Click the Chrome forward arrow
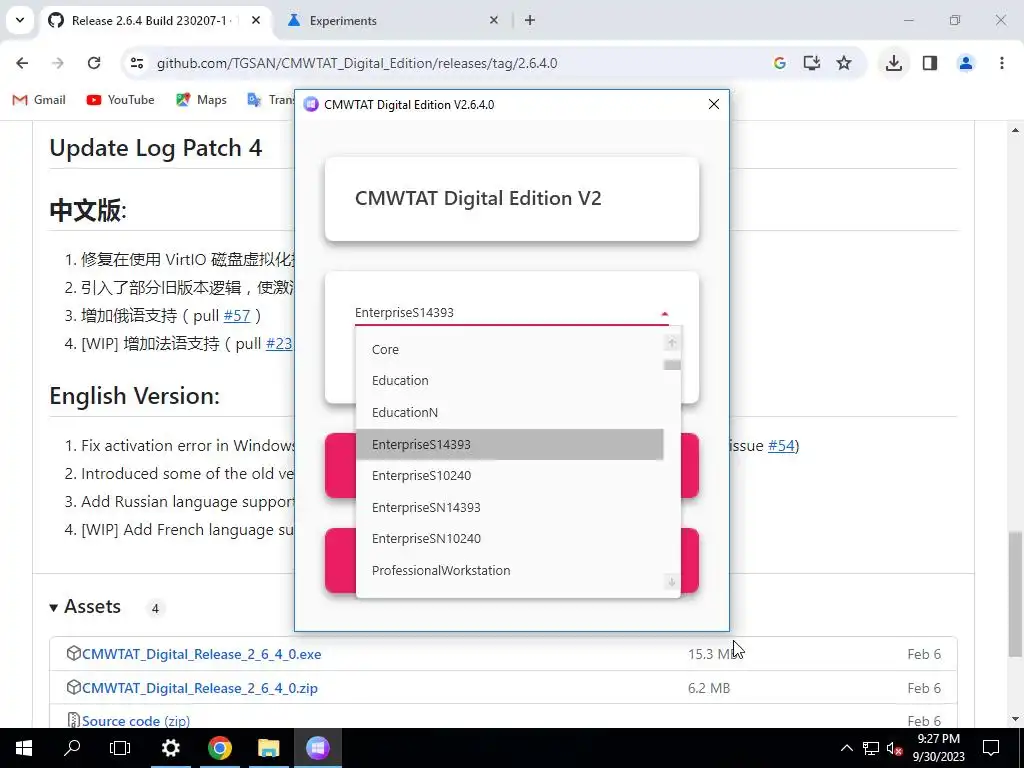The width and height of the screenshot is (1024, 768). (x=58, y=63)
